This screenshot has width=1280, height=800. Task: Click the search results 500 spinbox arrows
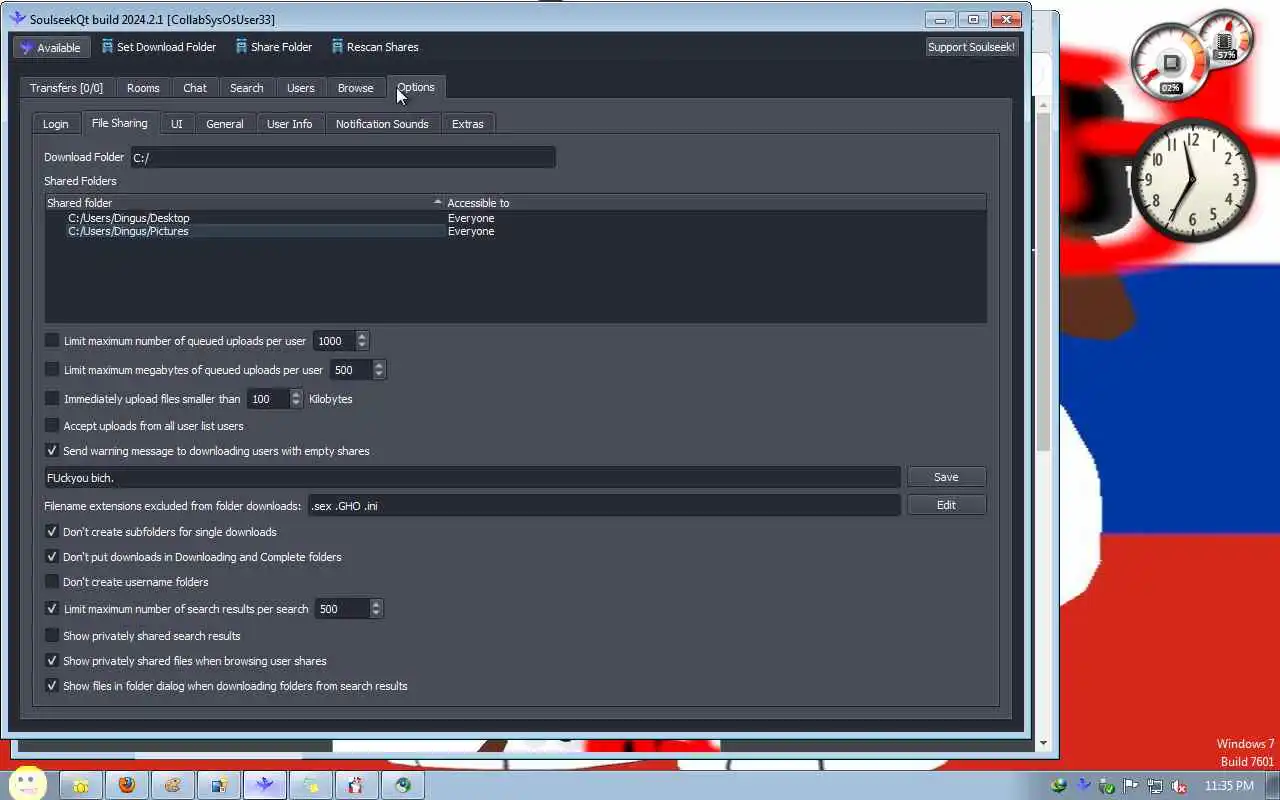pyautogui.click(x=376, y=609)
